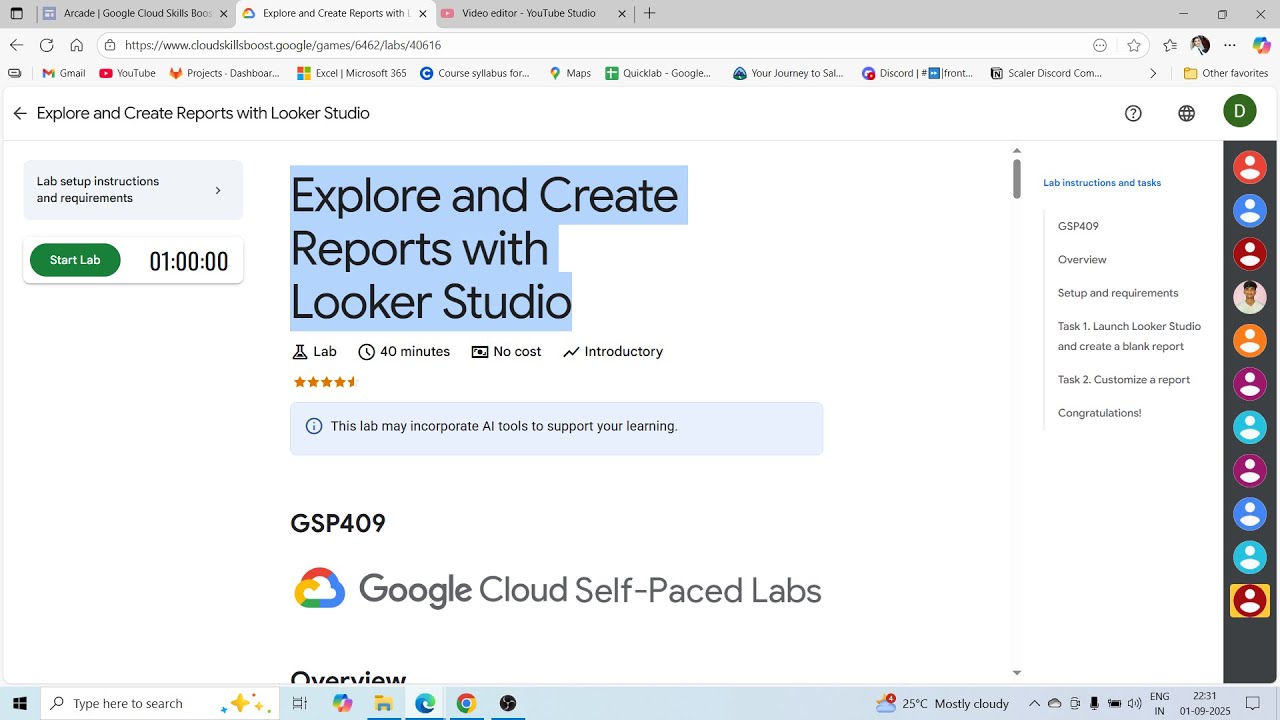Show hidden system tray icons
The image size is (1280, 720).
[x=1034, y=703]
